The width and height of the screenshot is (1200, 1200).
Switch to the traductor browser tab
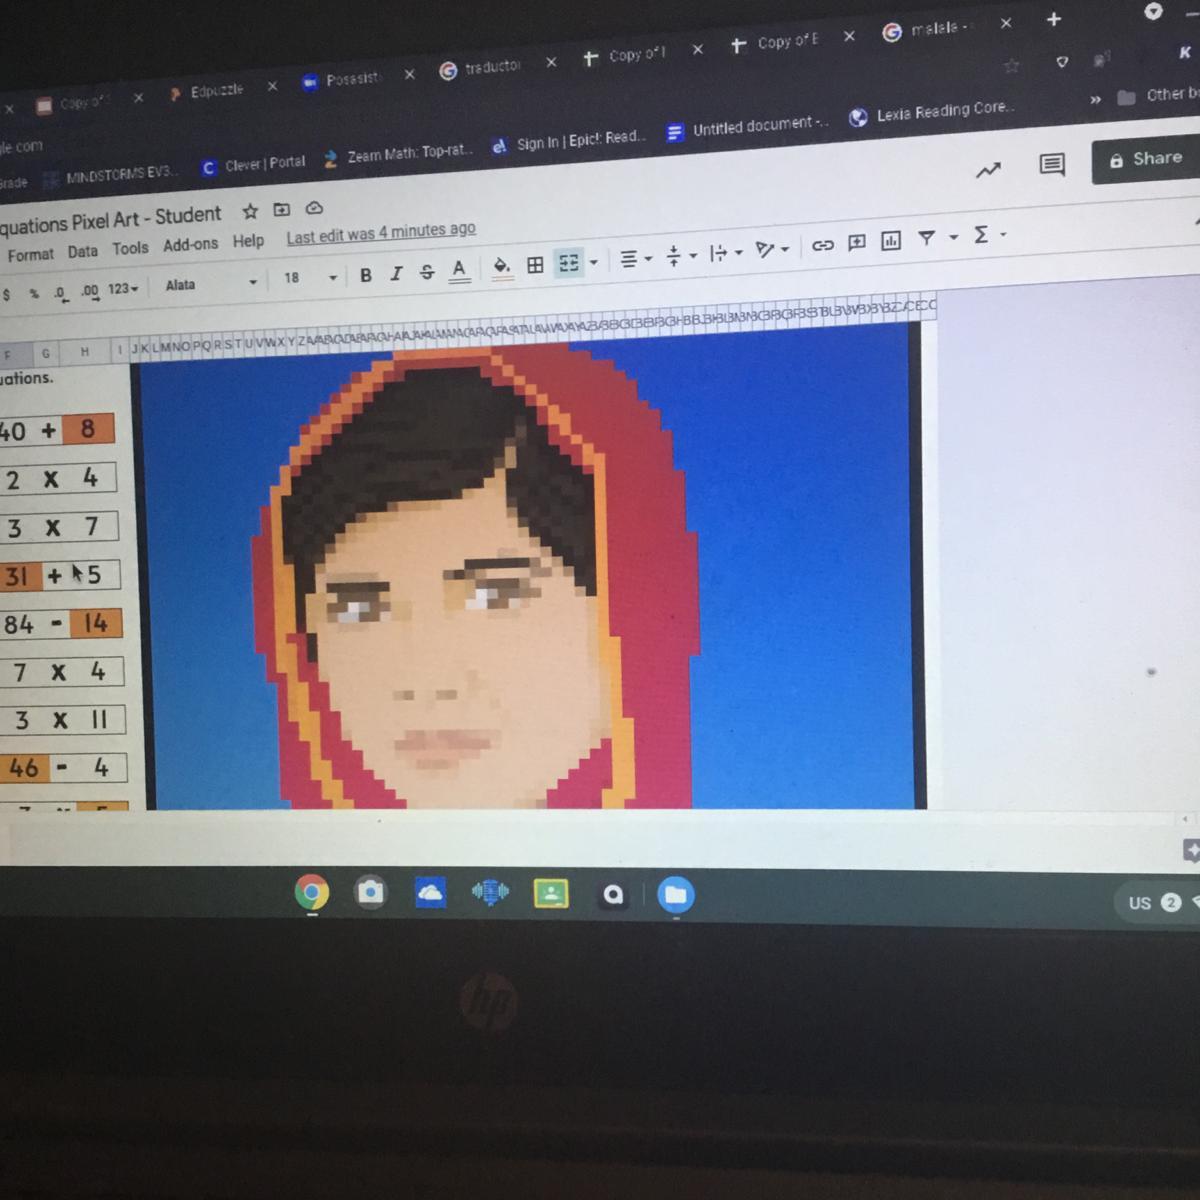click(493, 67)
